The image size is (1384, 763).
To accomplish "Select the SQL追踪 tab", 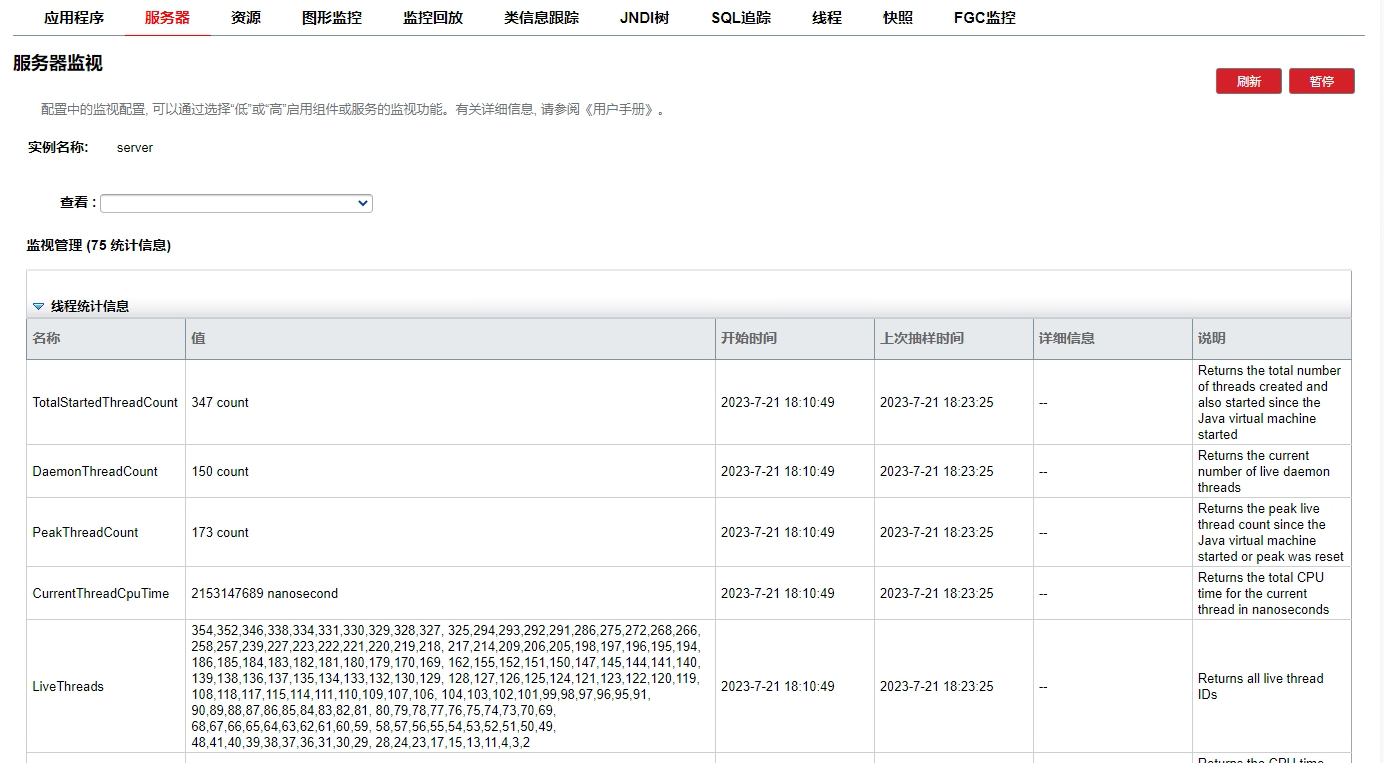I will tap(741, 18).
